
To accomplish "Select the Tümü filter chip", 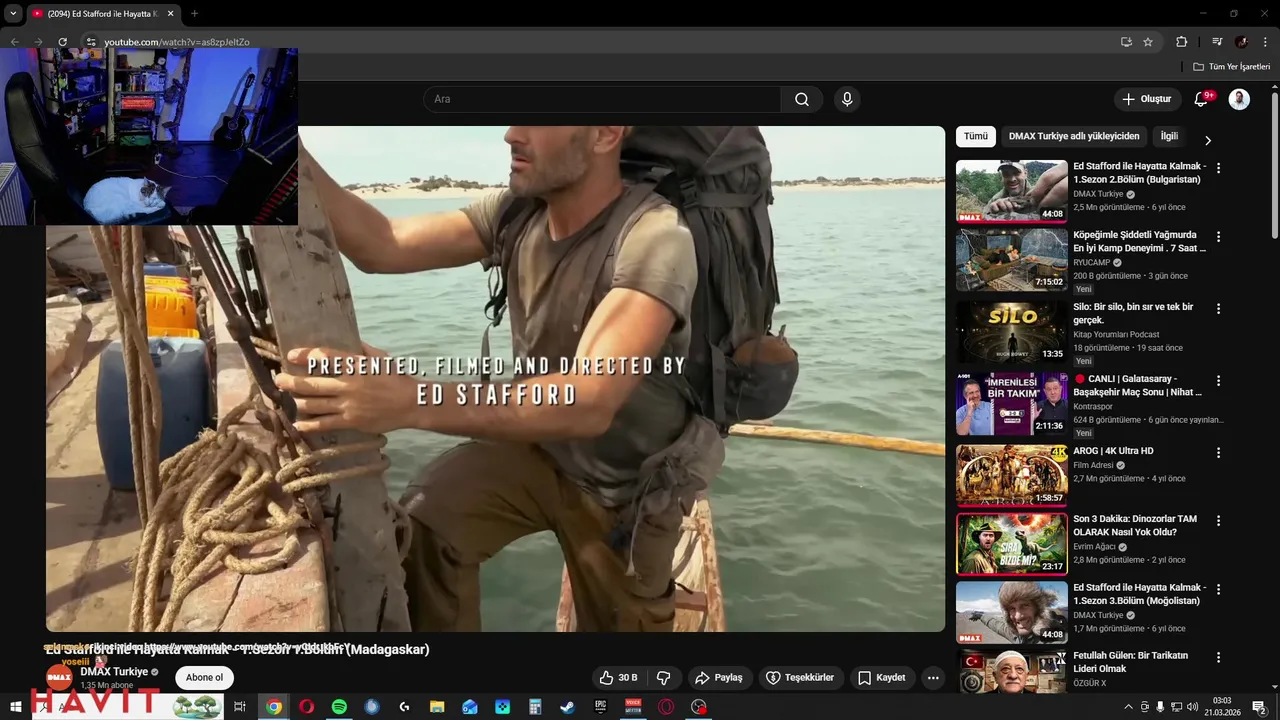I will click(x=976, y=136).
